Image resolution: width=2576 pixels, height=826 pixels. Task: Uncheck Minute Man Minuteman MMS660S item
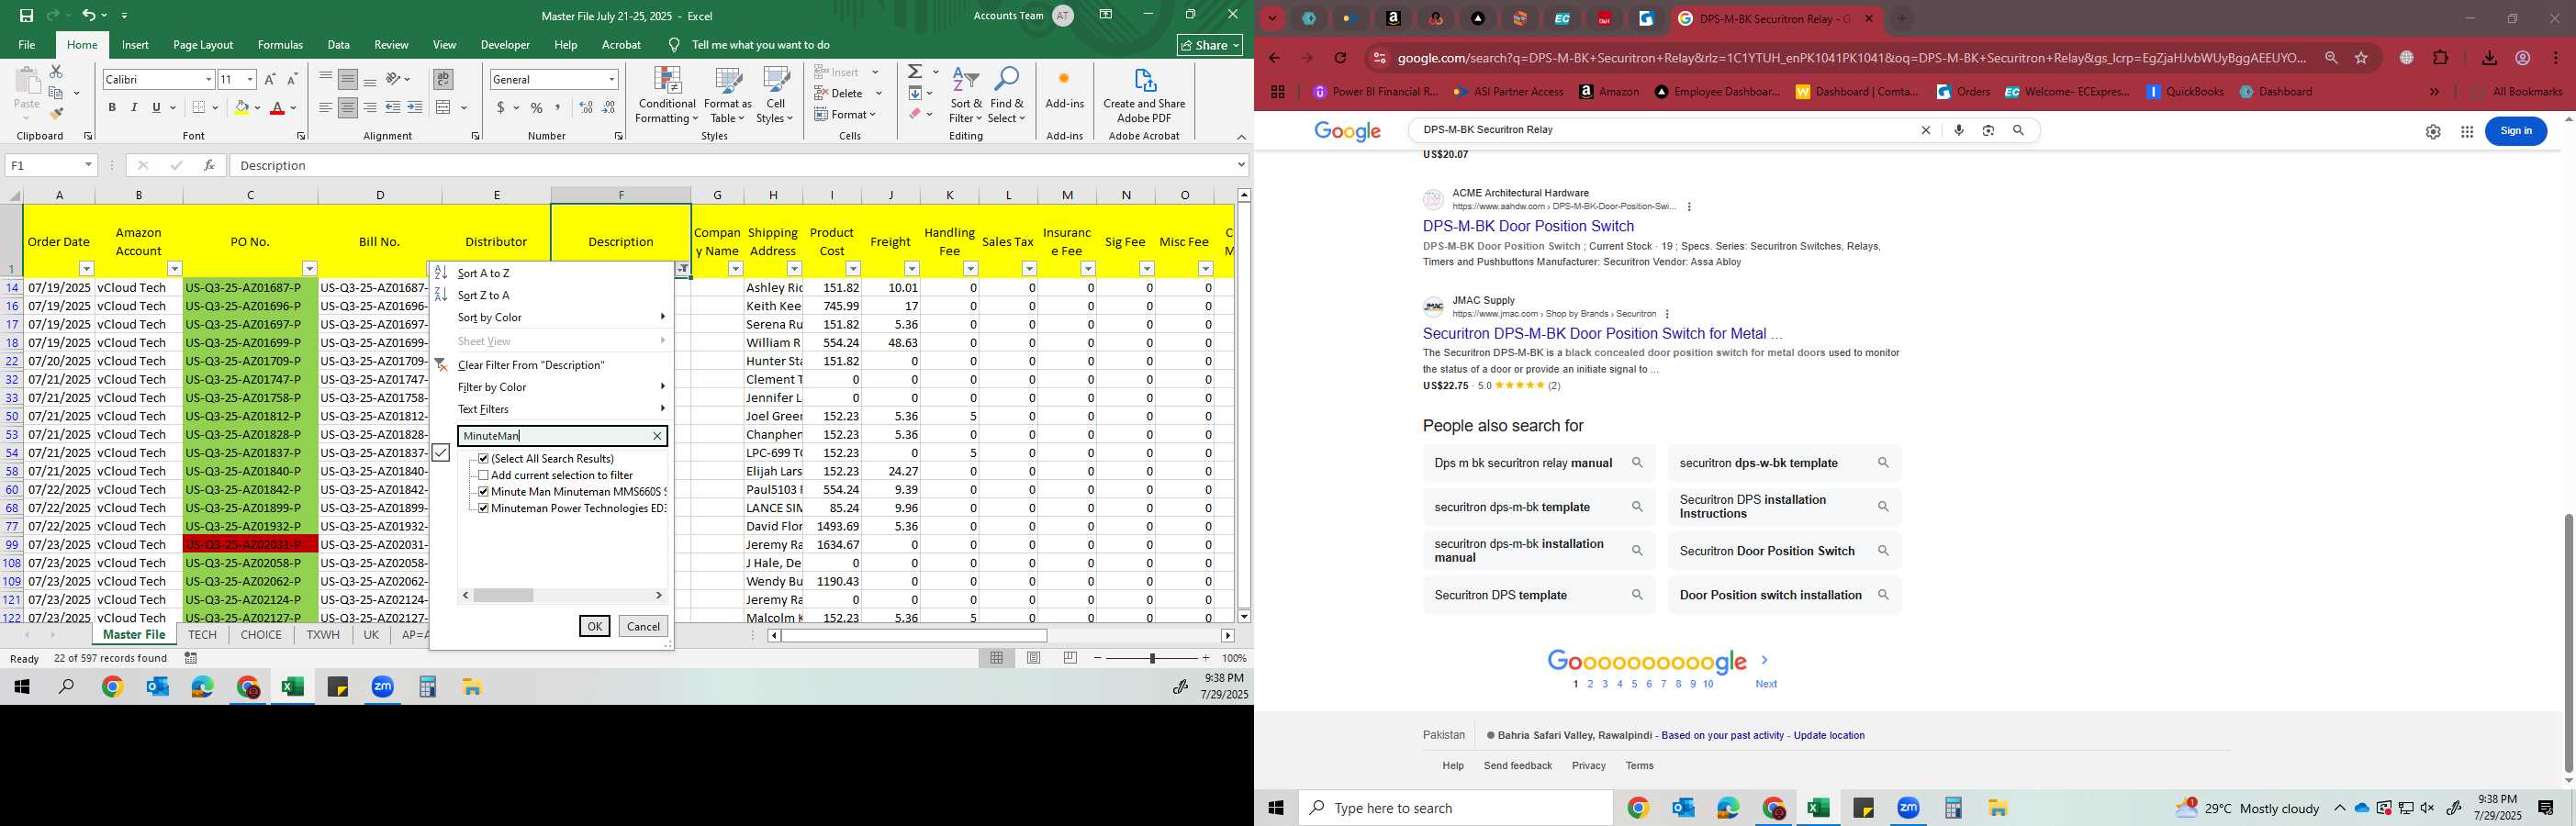tap(484, 492)
